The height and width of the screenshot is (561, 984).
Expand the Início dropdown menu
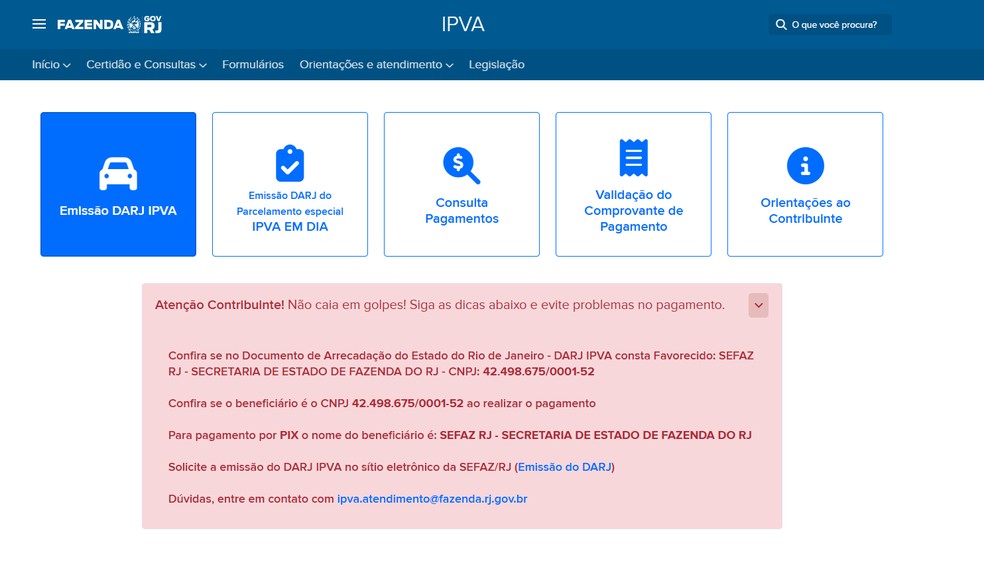click(x=51, y=65)
